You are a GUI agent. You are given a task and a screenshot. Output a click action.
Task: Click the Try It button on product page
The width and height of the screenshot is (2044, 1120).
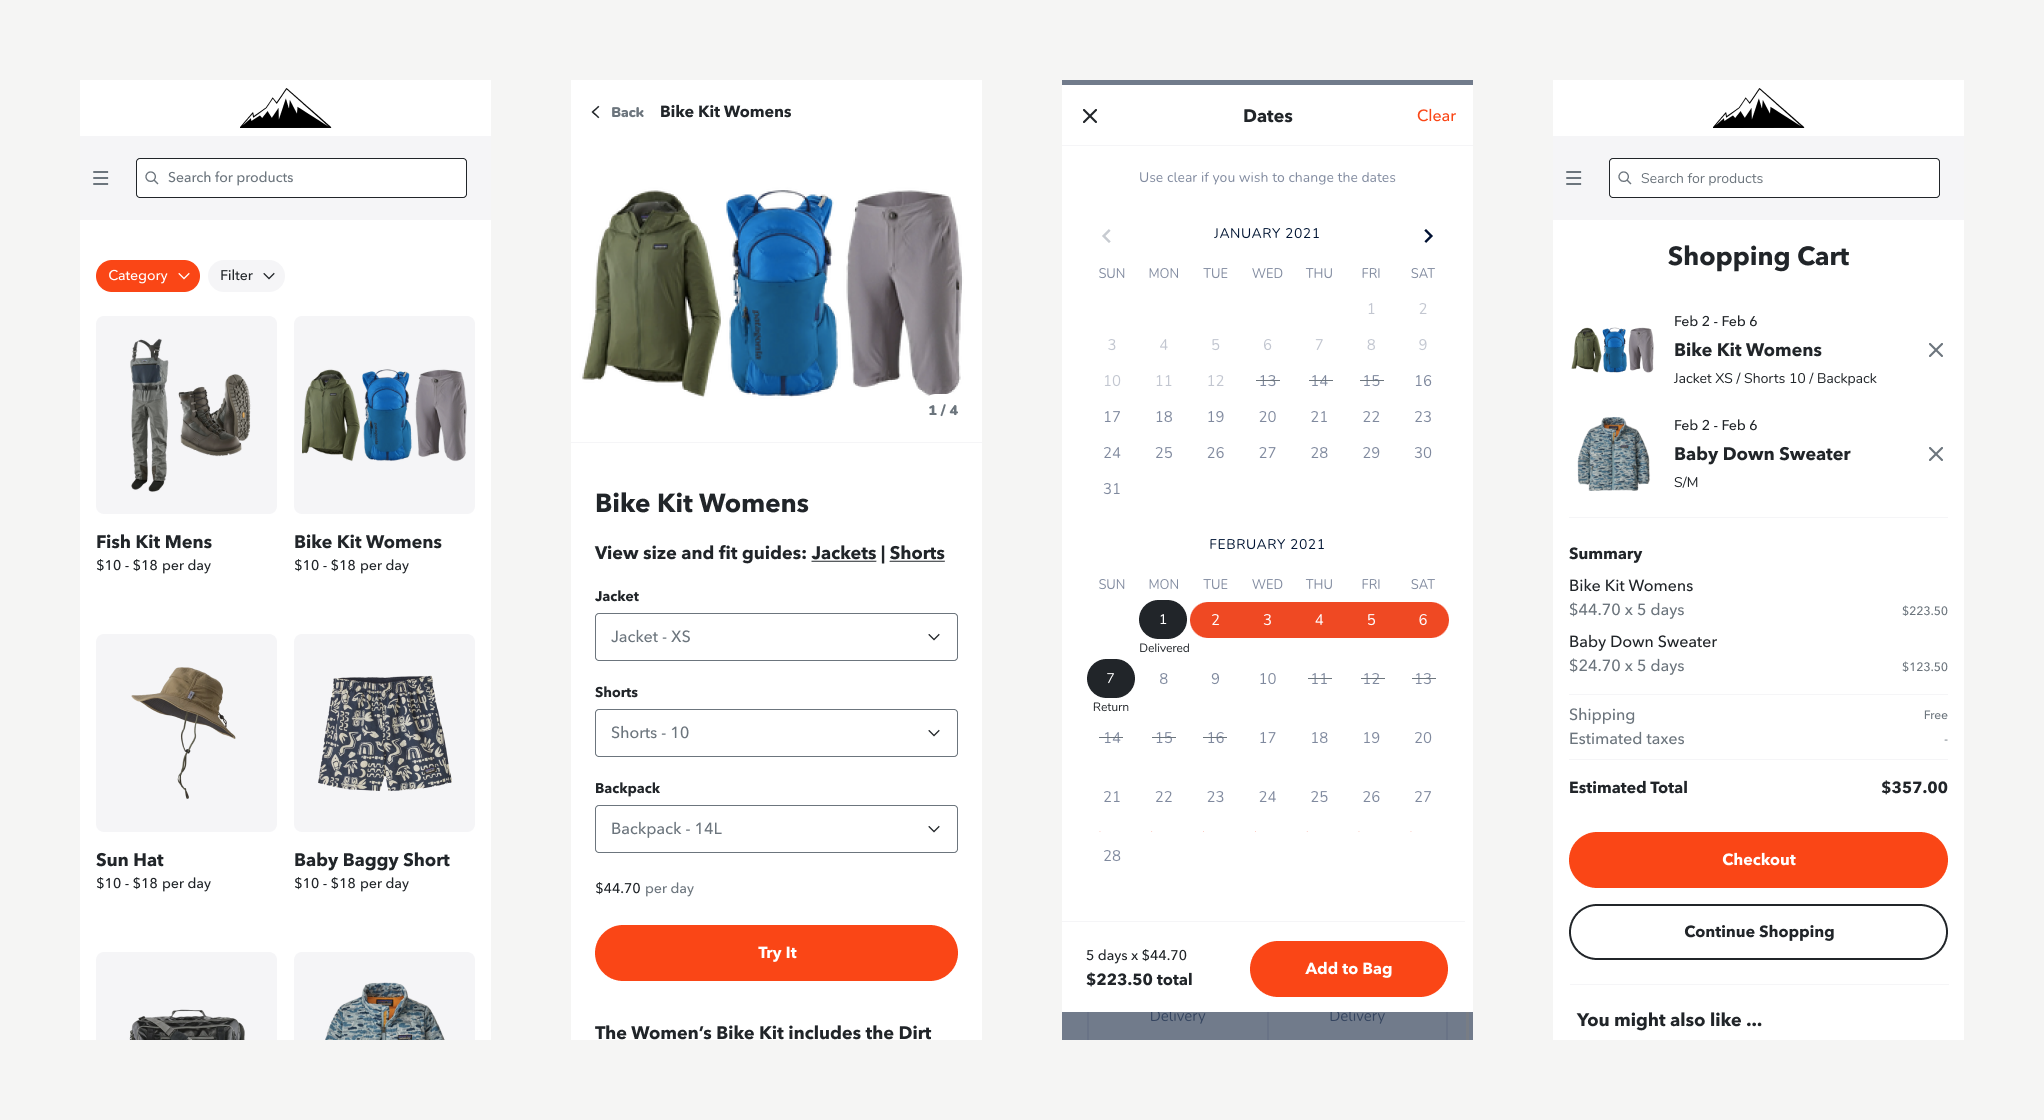pos(775,952)
